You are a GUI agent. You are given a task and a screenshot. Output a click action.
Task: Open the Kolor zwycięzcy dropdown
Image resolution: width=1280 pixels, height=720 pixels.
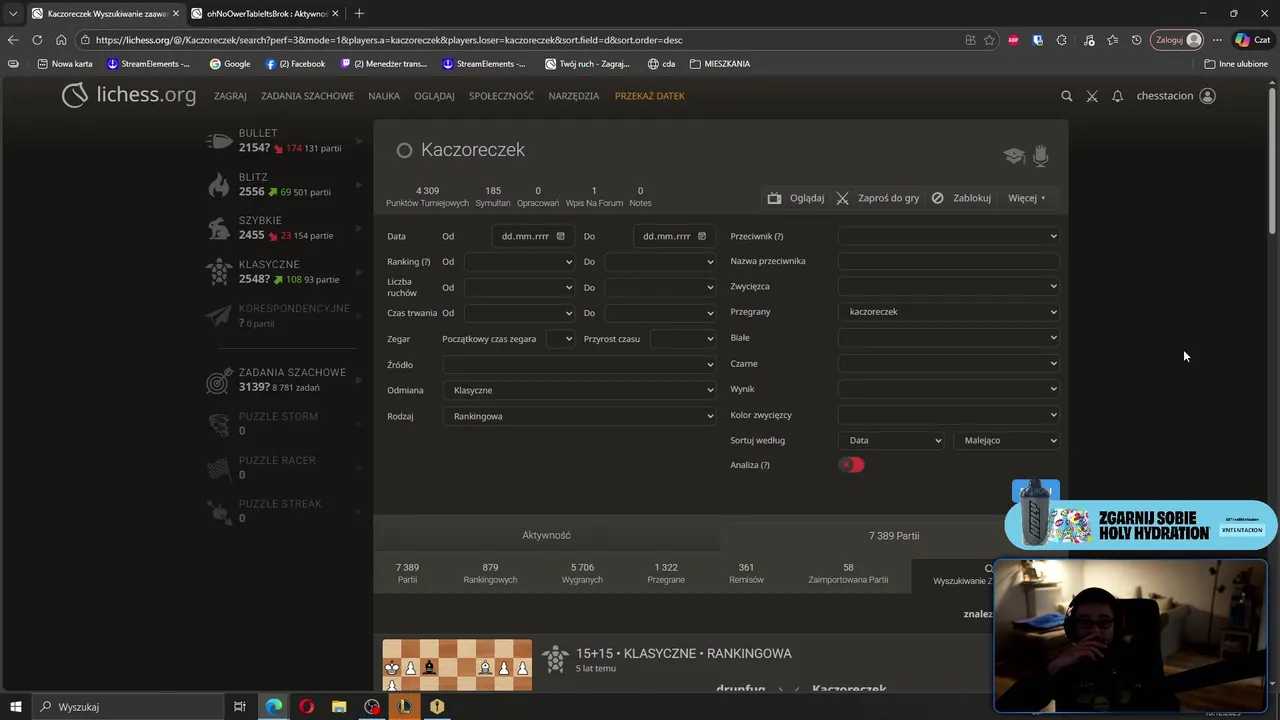point(948,415)
